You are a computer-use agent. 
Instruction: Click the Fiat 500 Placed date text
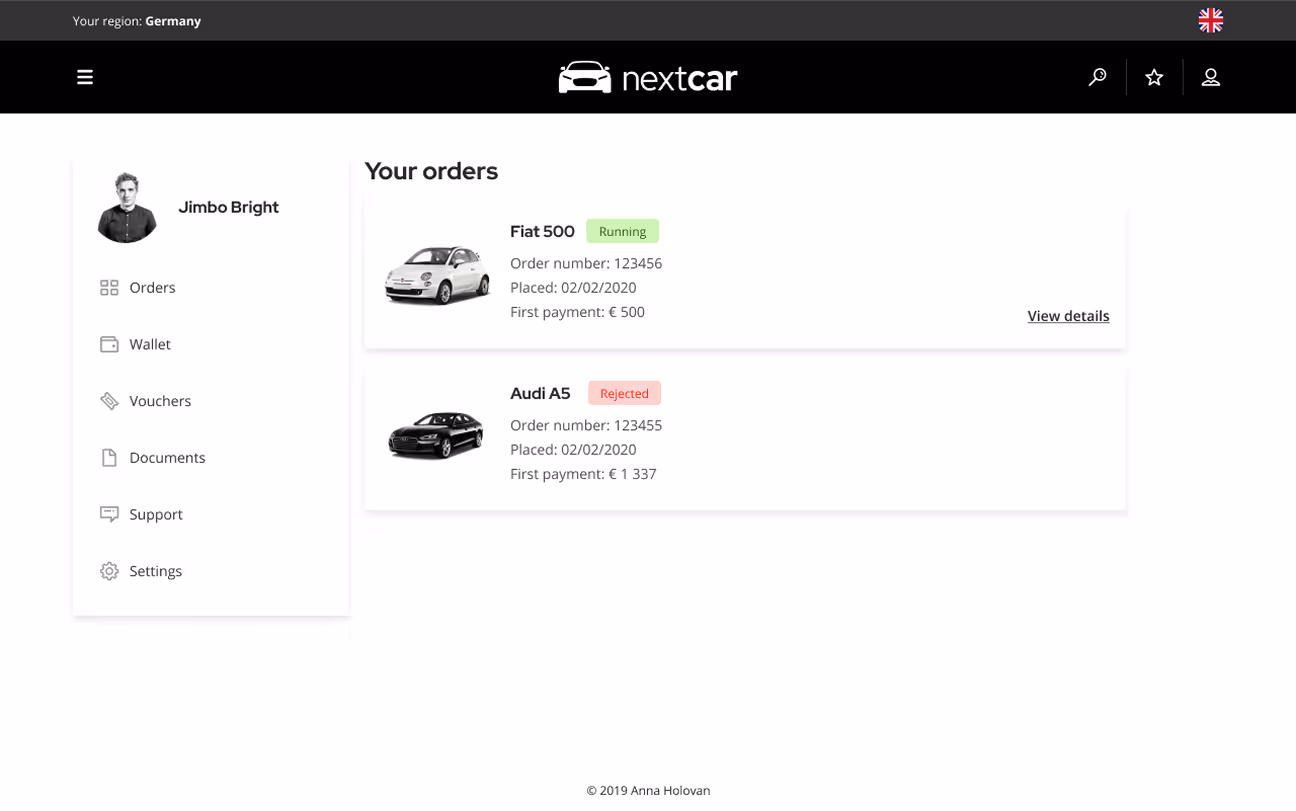(573, 288)
